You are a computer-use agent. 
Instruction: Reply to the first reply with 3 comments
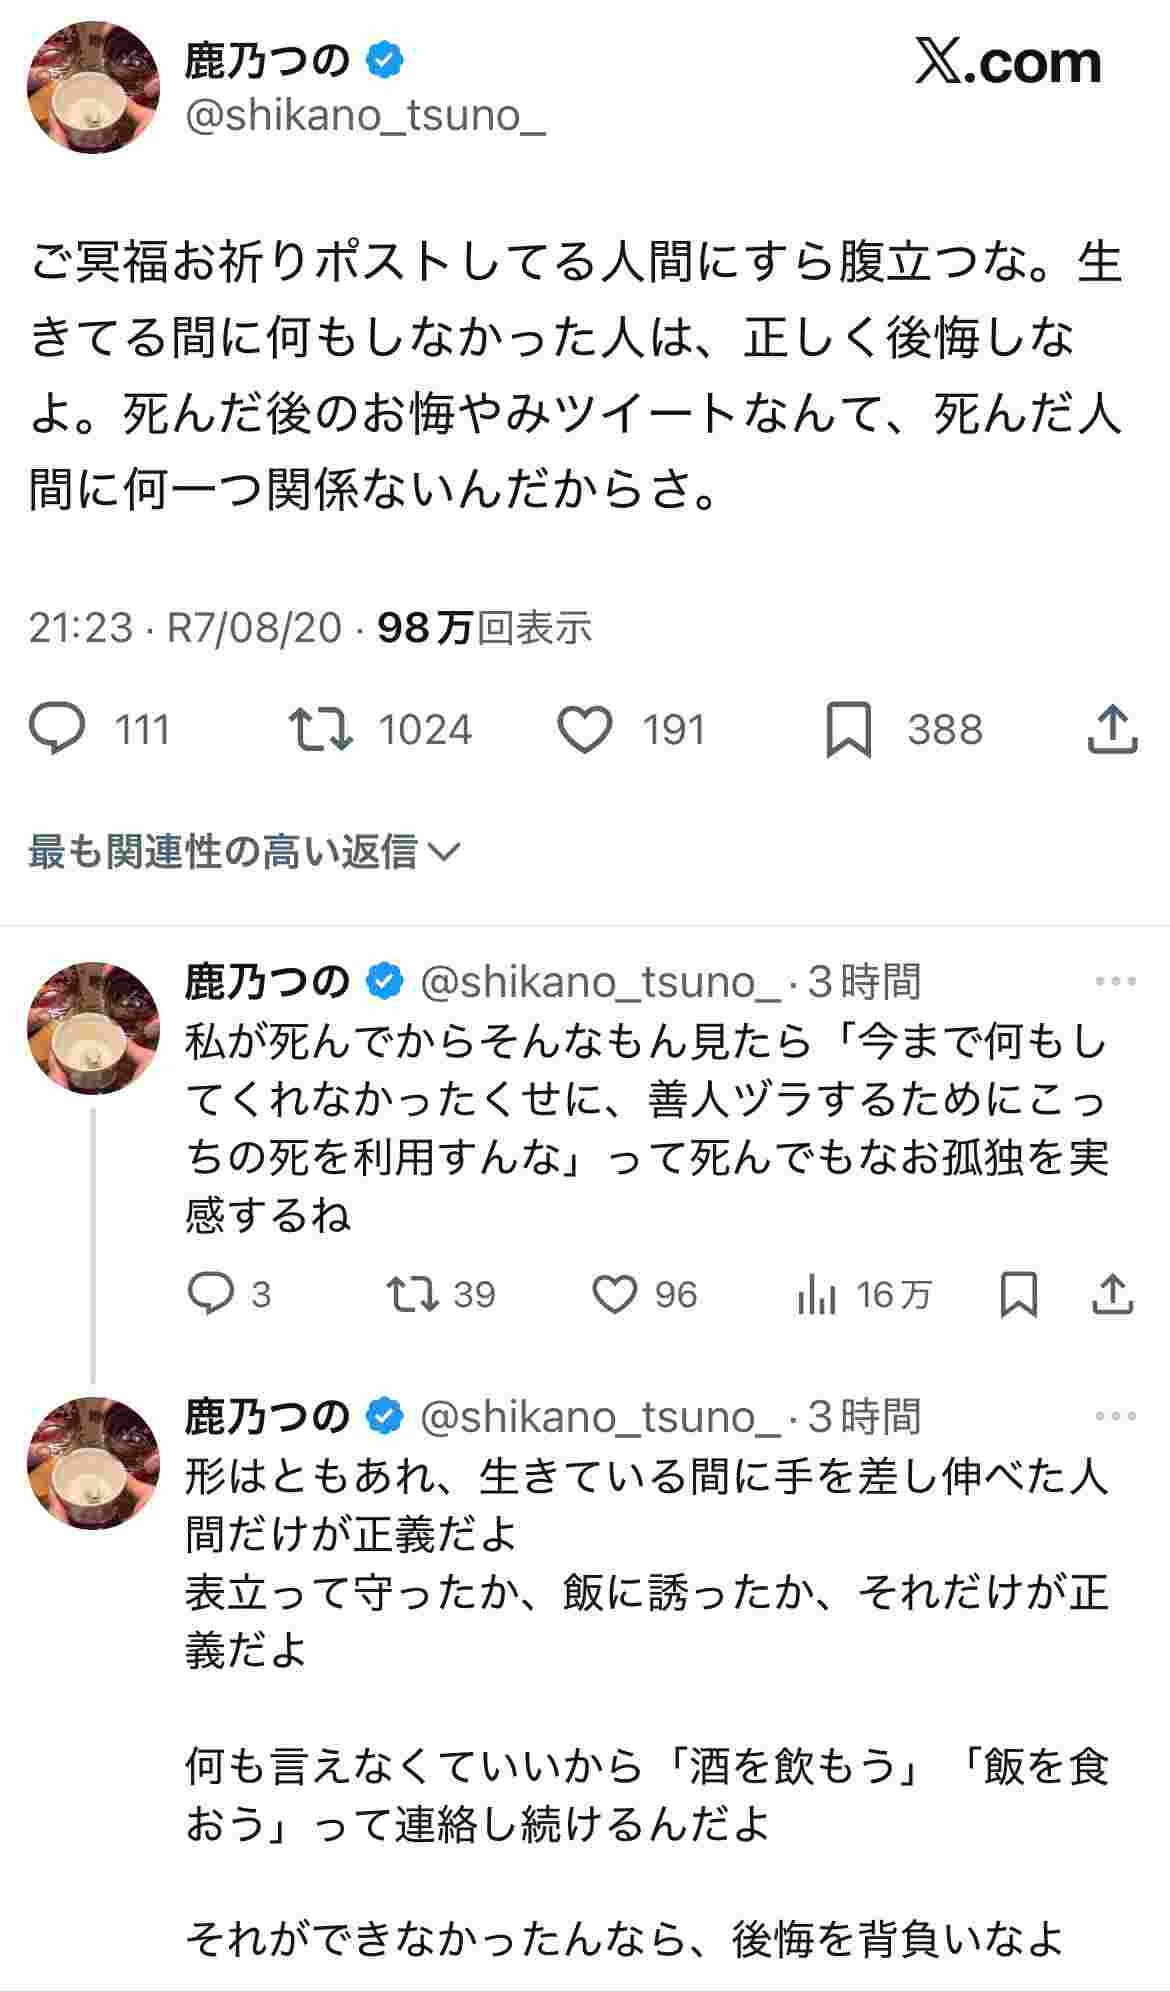click(211, 1294)
